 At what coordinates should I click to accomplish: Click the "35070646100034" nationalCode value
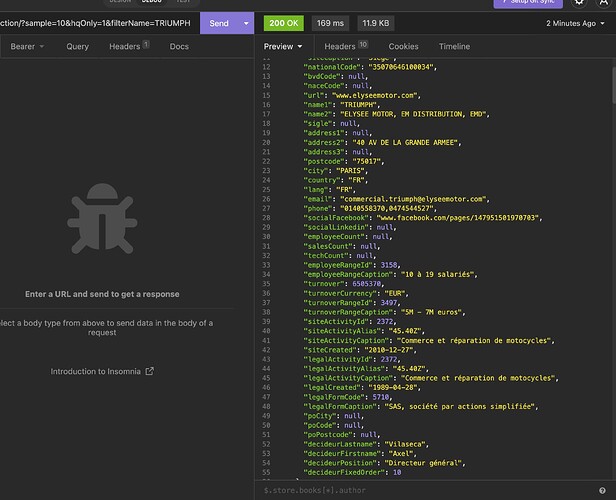click(x=401, y=67)
